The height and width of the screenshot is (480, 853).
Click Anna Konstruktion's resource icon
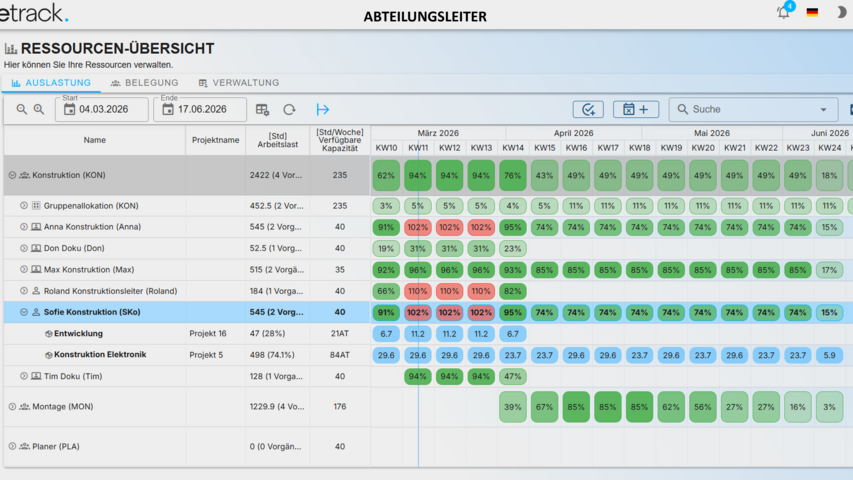[36, 227]
